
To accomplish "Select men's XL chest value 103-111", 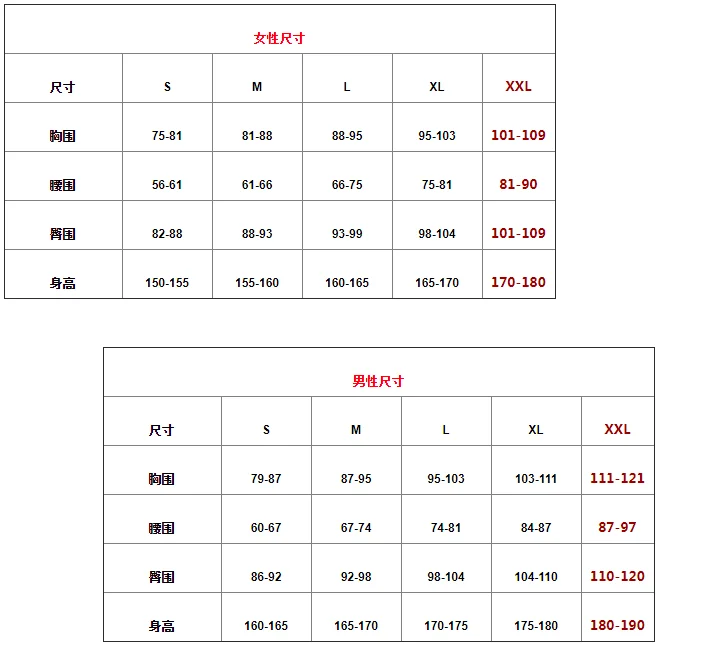I will click(x=536, y=479).
